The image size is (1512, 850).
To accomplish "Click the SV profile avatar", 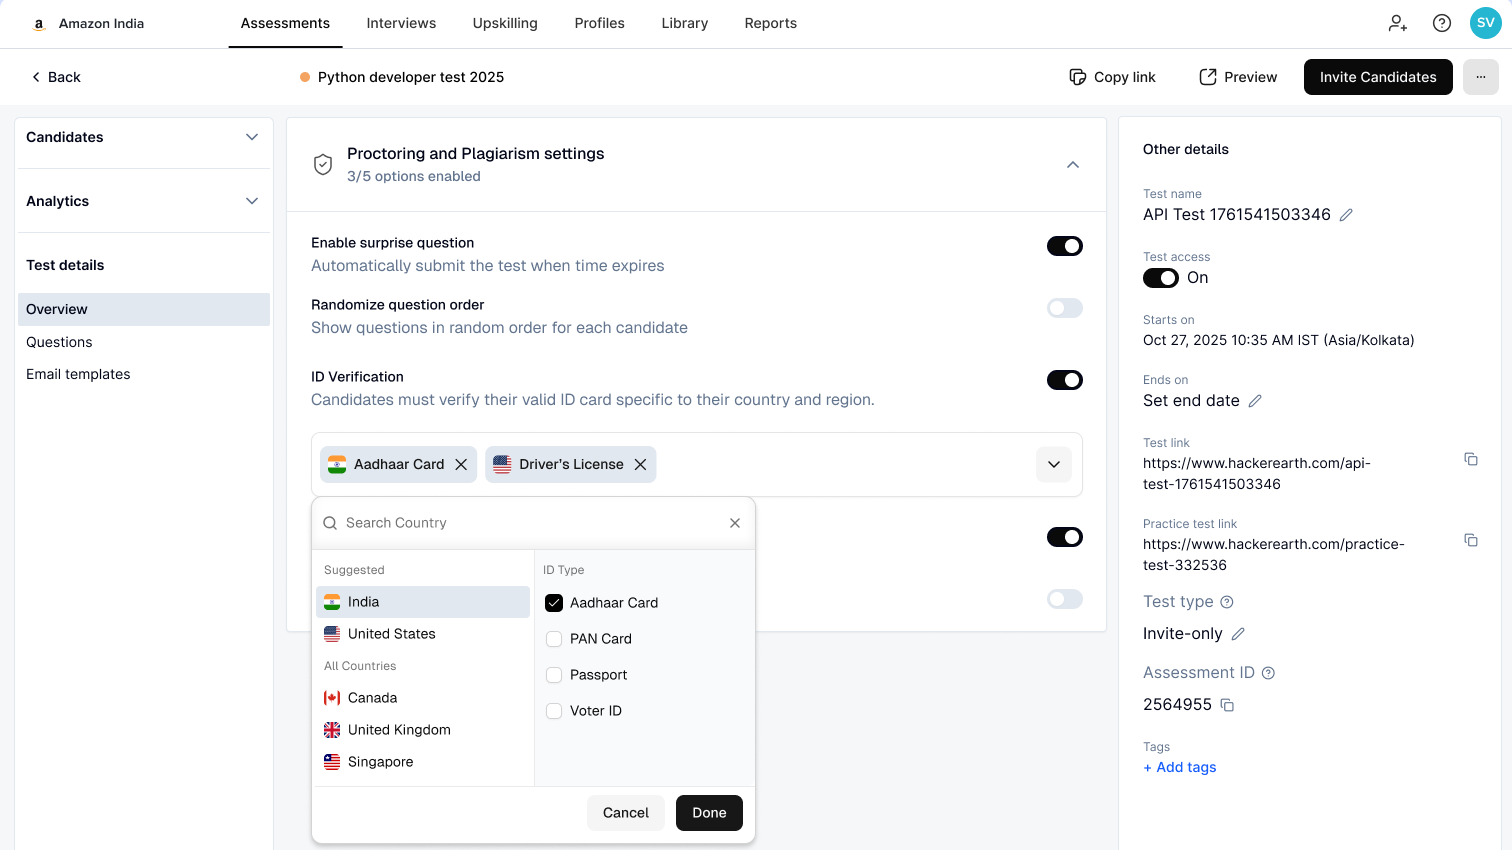I will [1485, 22].
